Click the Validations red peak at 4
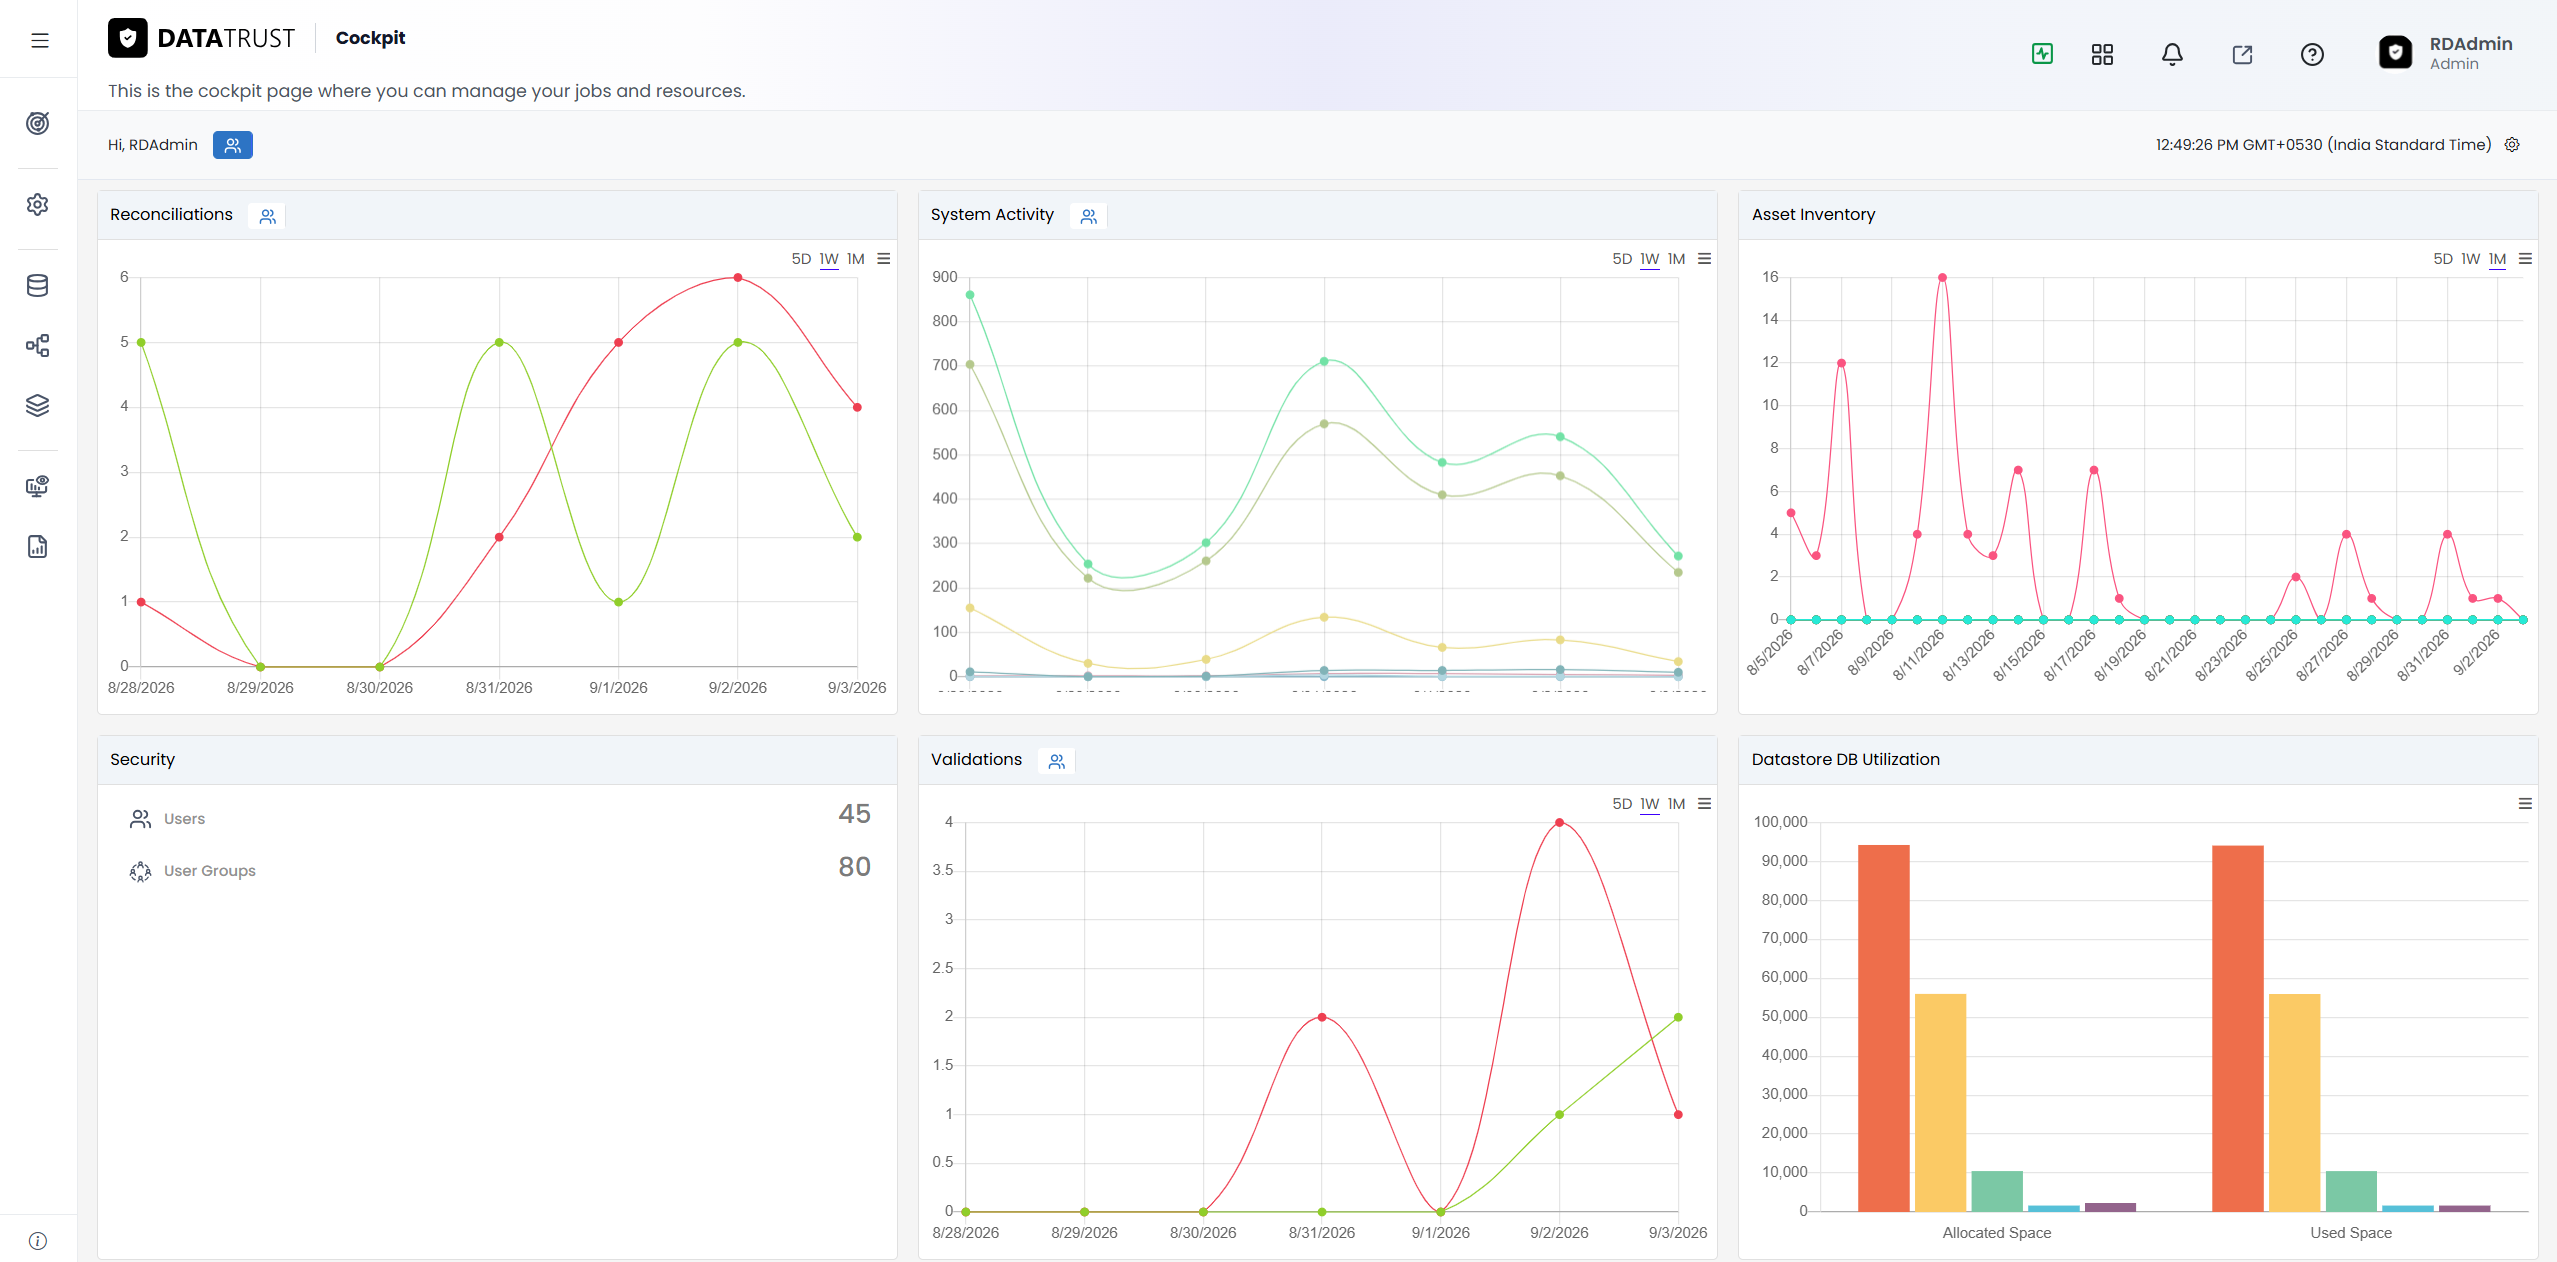This screenshot has height=1262, width=2557. [1559, 823]
